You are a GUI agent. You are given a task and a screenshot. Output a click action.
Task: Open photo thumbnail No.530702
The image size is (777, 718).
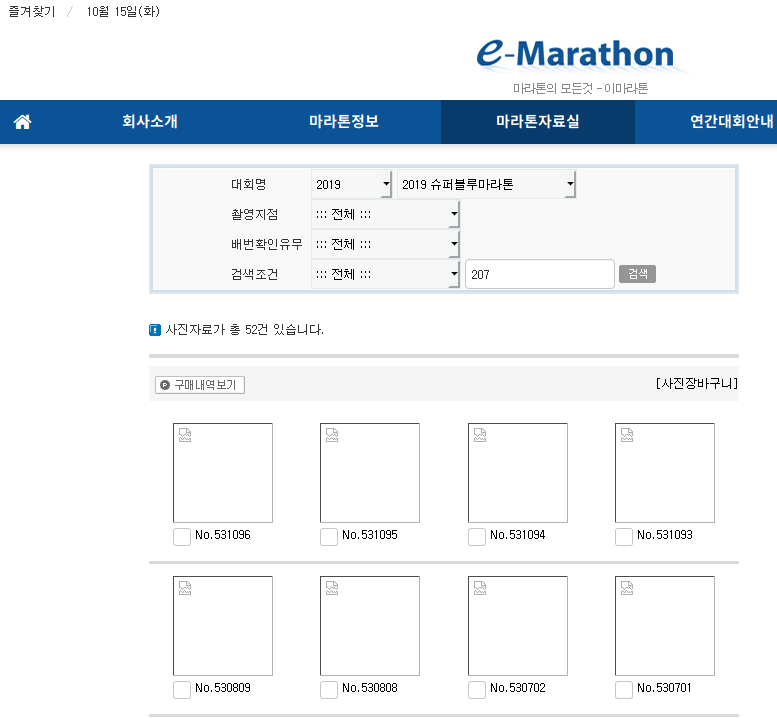click(517, 625)
